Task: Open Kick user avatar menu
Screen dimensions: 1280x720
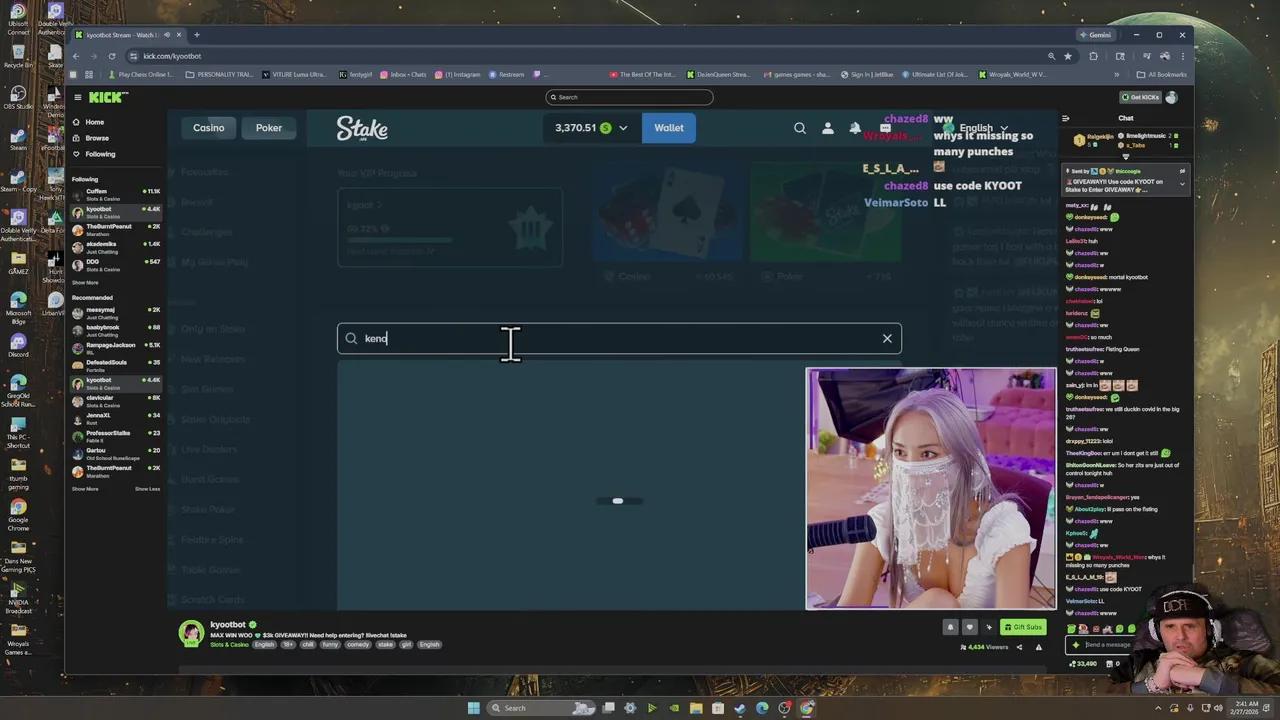Action: click(1171, 97)
